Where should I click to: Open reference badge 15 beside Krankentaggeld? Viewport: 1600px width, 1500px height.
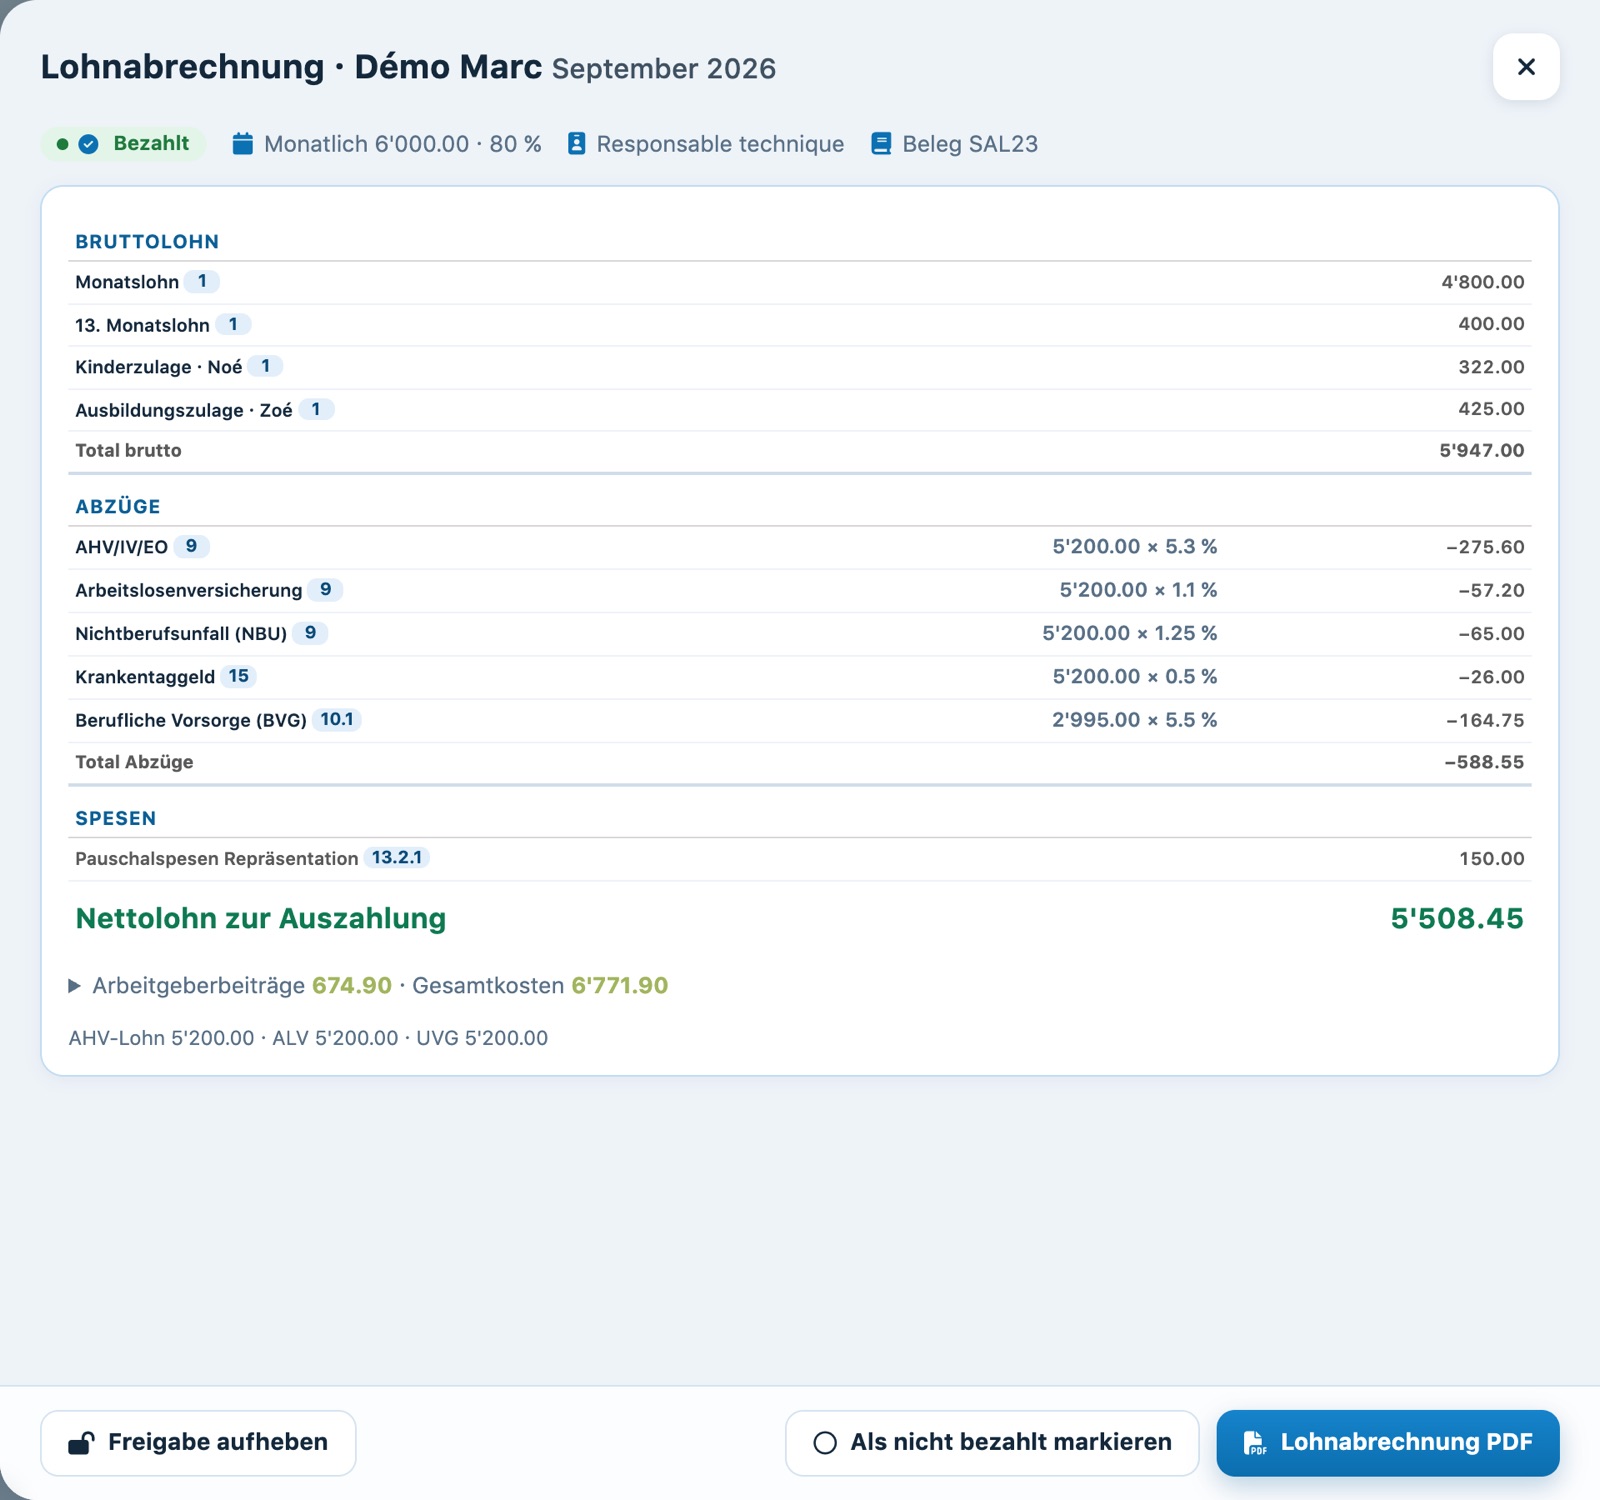[238, 676]
